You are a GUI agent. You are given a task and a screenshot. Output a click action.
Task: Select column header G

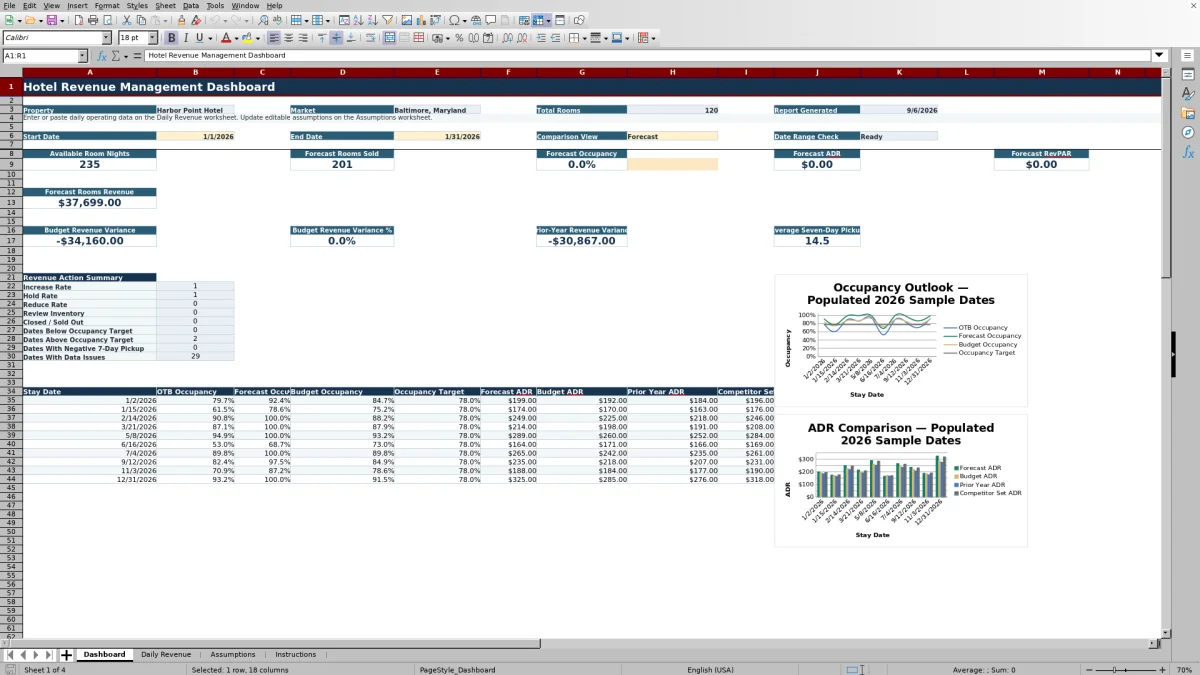(581, 72)
